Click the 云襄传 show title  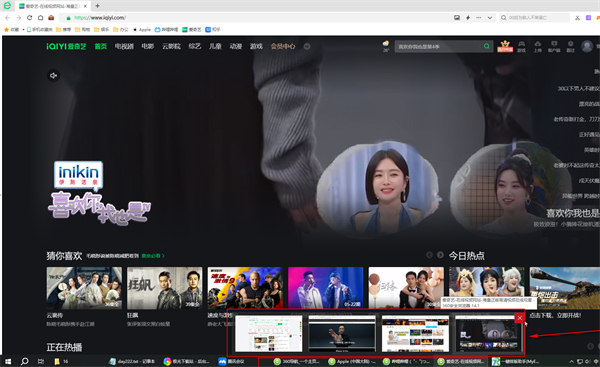tap(55, 315)
